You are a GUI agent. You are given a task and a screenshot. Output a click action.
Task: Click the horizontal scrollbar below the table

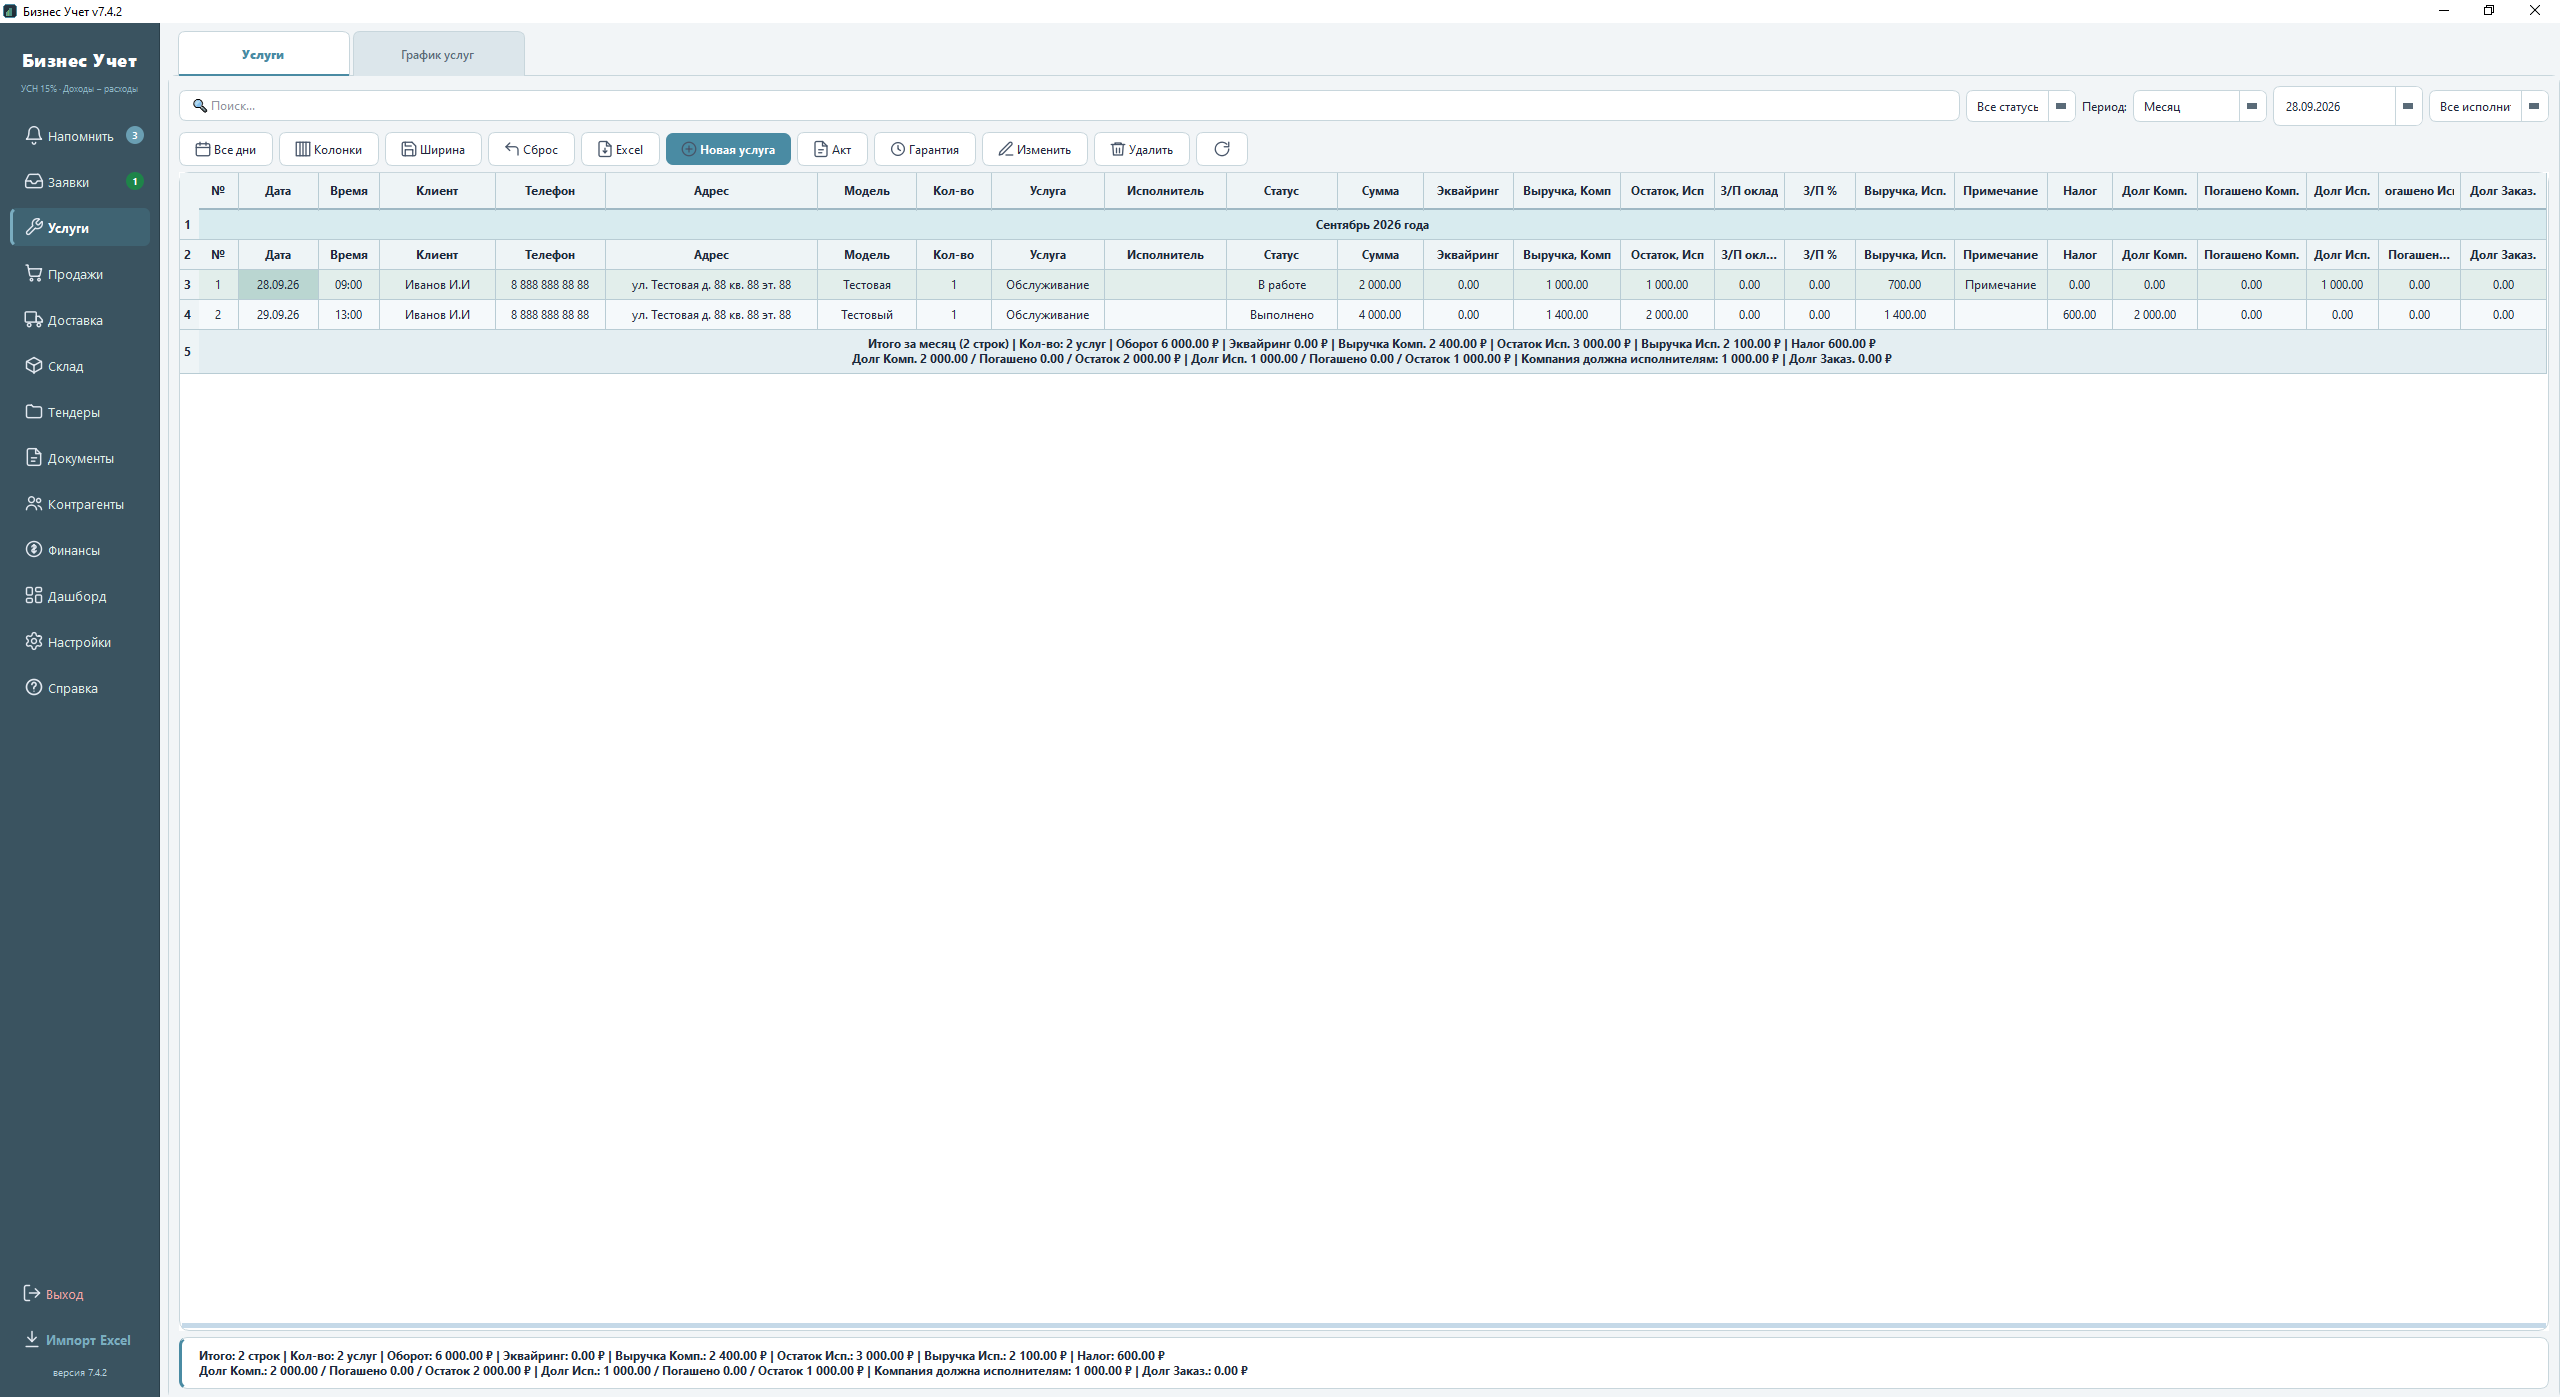tap(1363, 1326)
